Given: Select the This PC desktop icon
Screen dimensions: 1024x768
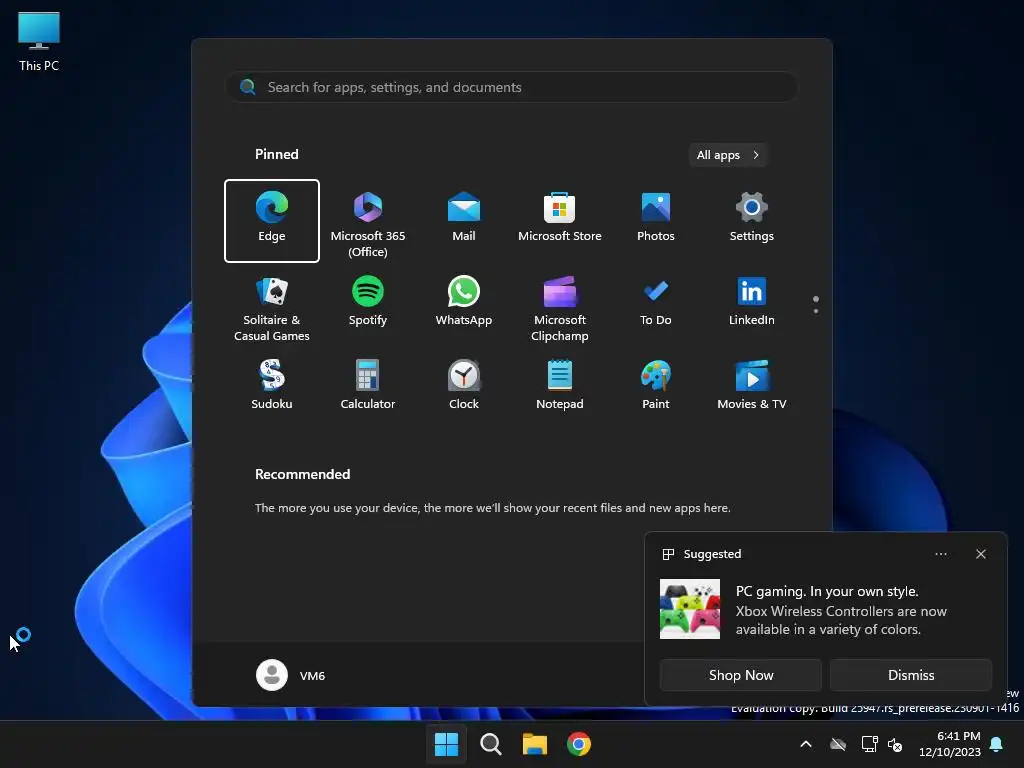Looking at the screenshot, I should (39, 42).
